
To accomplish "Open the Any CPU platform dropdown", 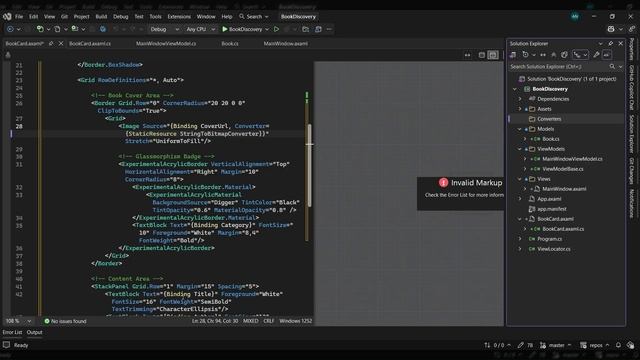I will (200, 29).
